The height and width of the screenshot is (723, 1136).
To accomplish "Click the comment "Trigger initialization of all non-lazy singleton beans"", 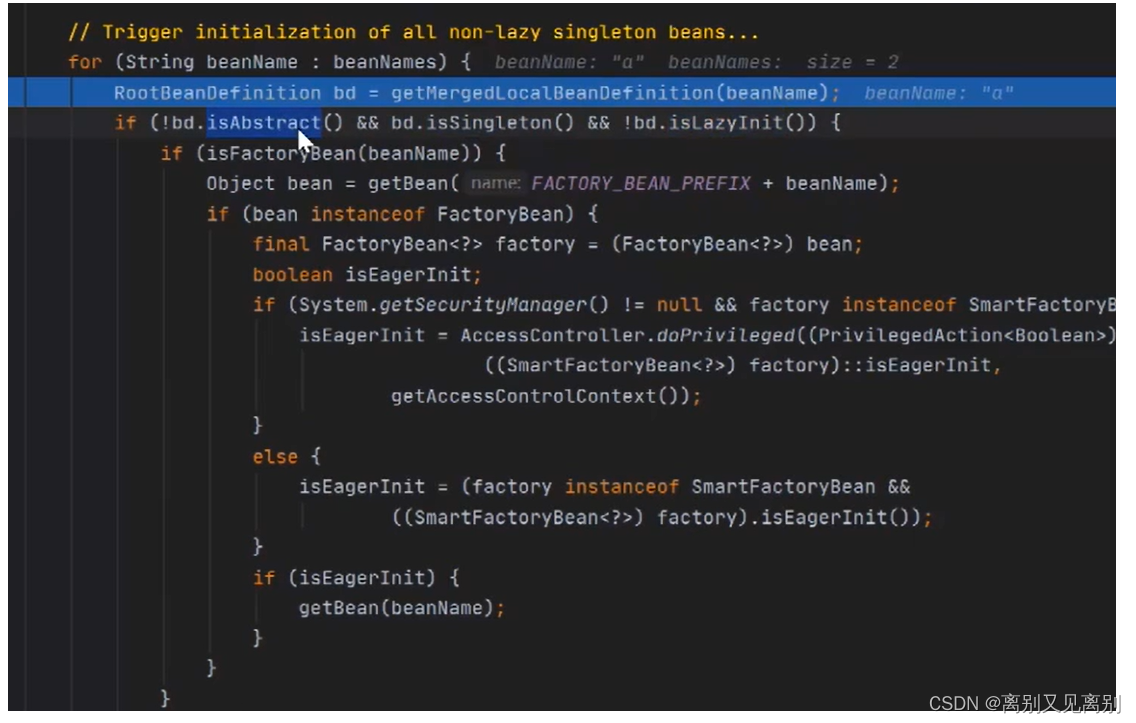I will point(413,33).
